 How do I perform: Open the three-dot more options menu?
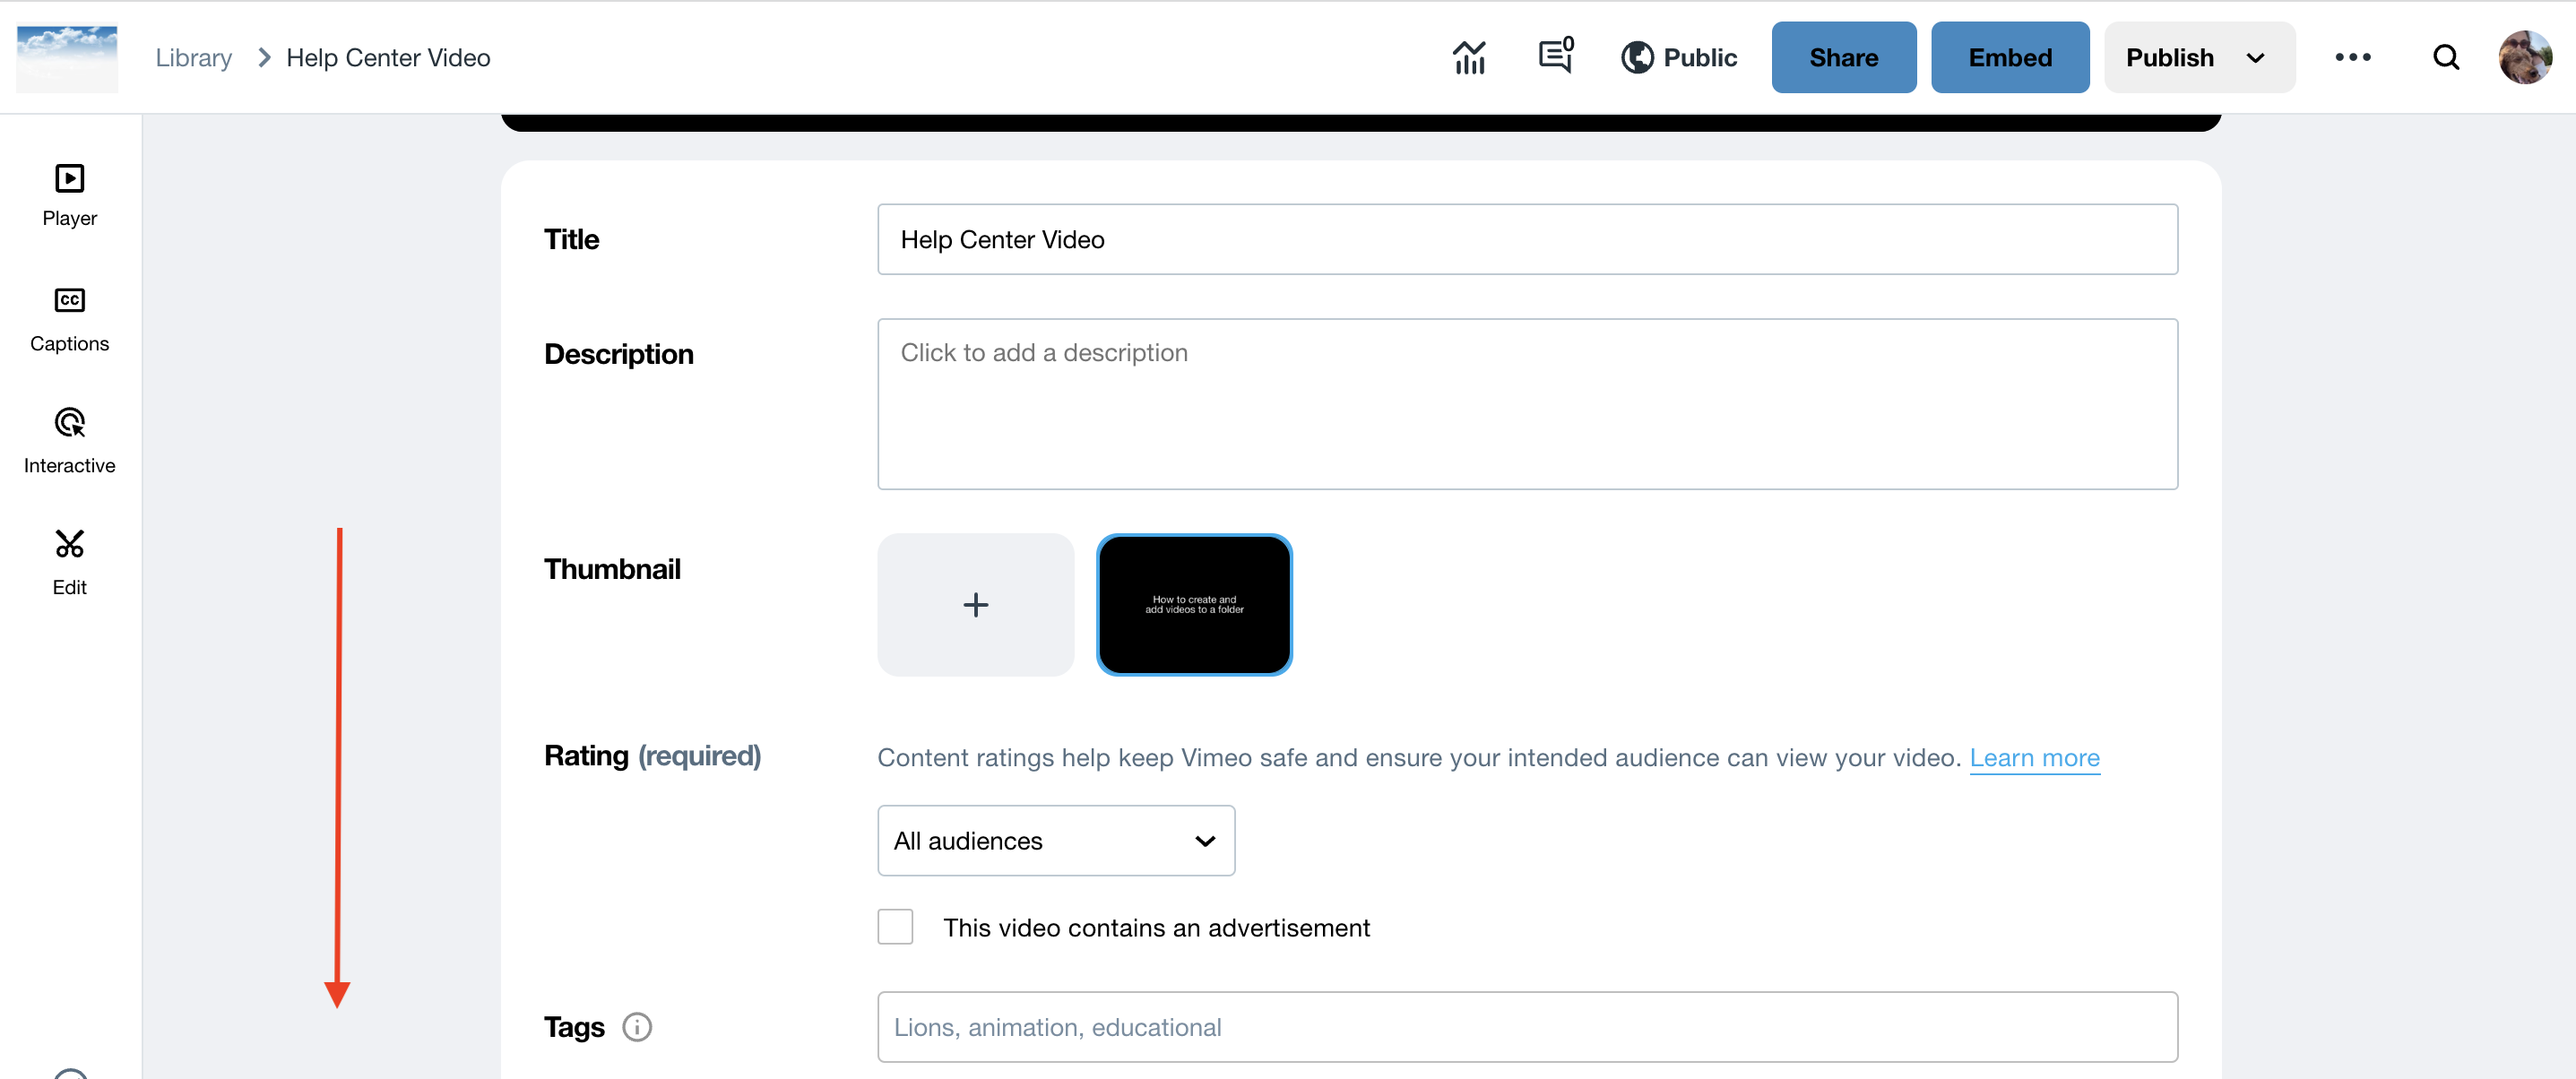(2351, 57)
